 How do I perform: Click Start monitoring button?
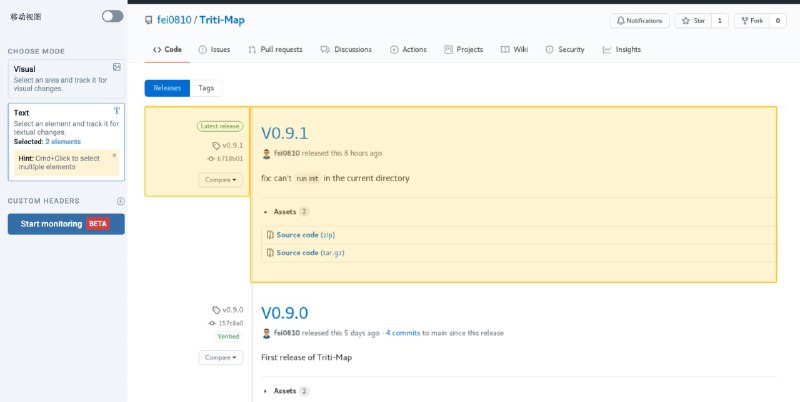click(x=66, y=224)
